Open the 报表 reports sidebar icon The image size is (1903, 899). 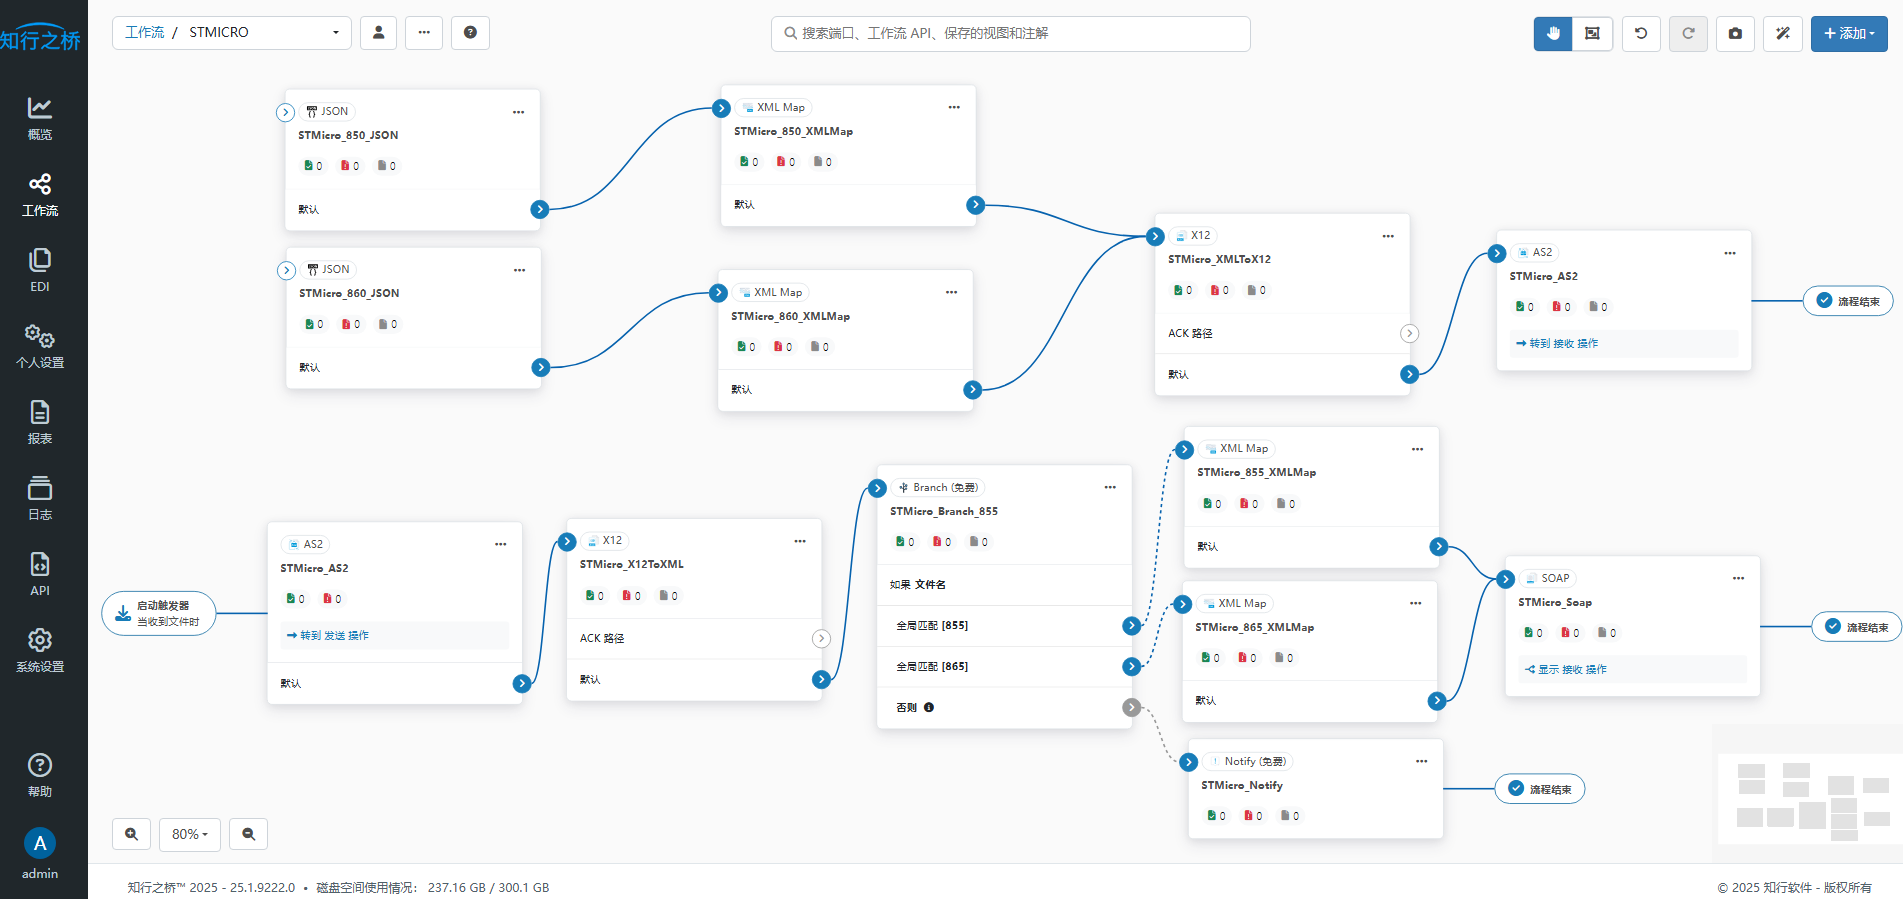40,421
